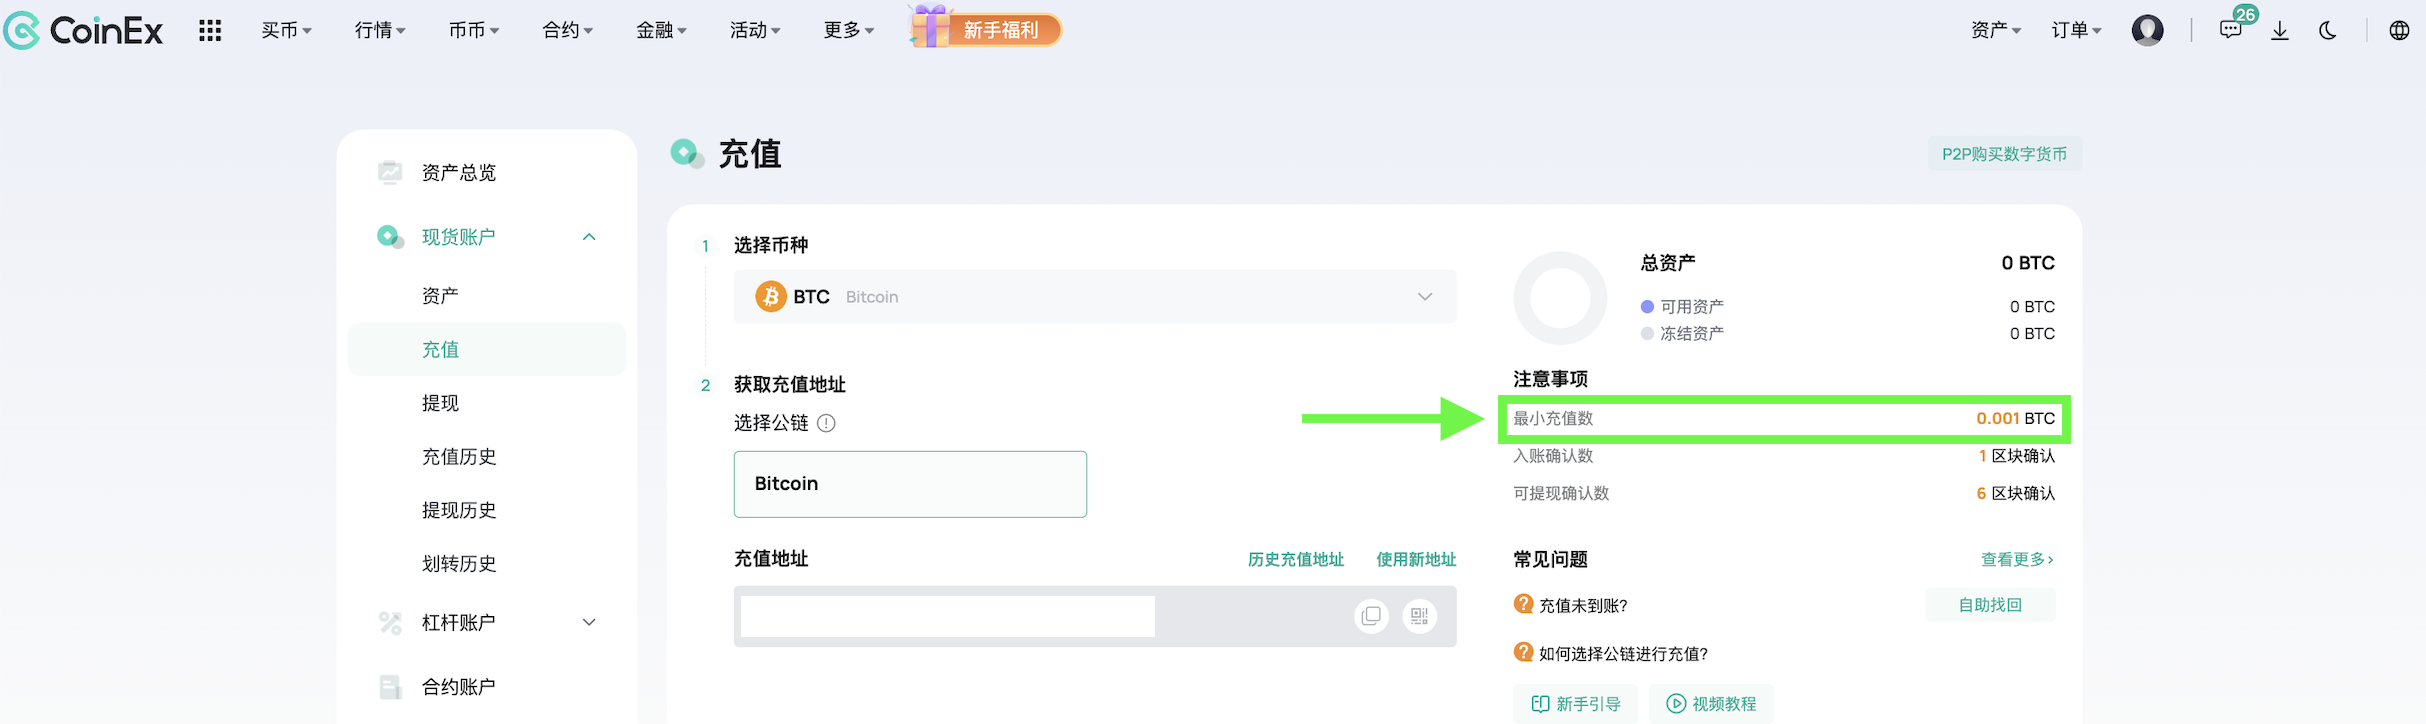2426x724 pixels.
Task: Click 使用新地址 link
Action: [x=1416, y=559]
